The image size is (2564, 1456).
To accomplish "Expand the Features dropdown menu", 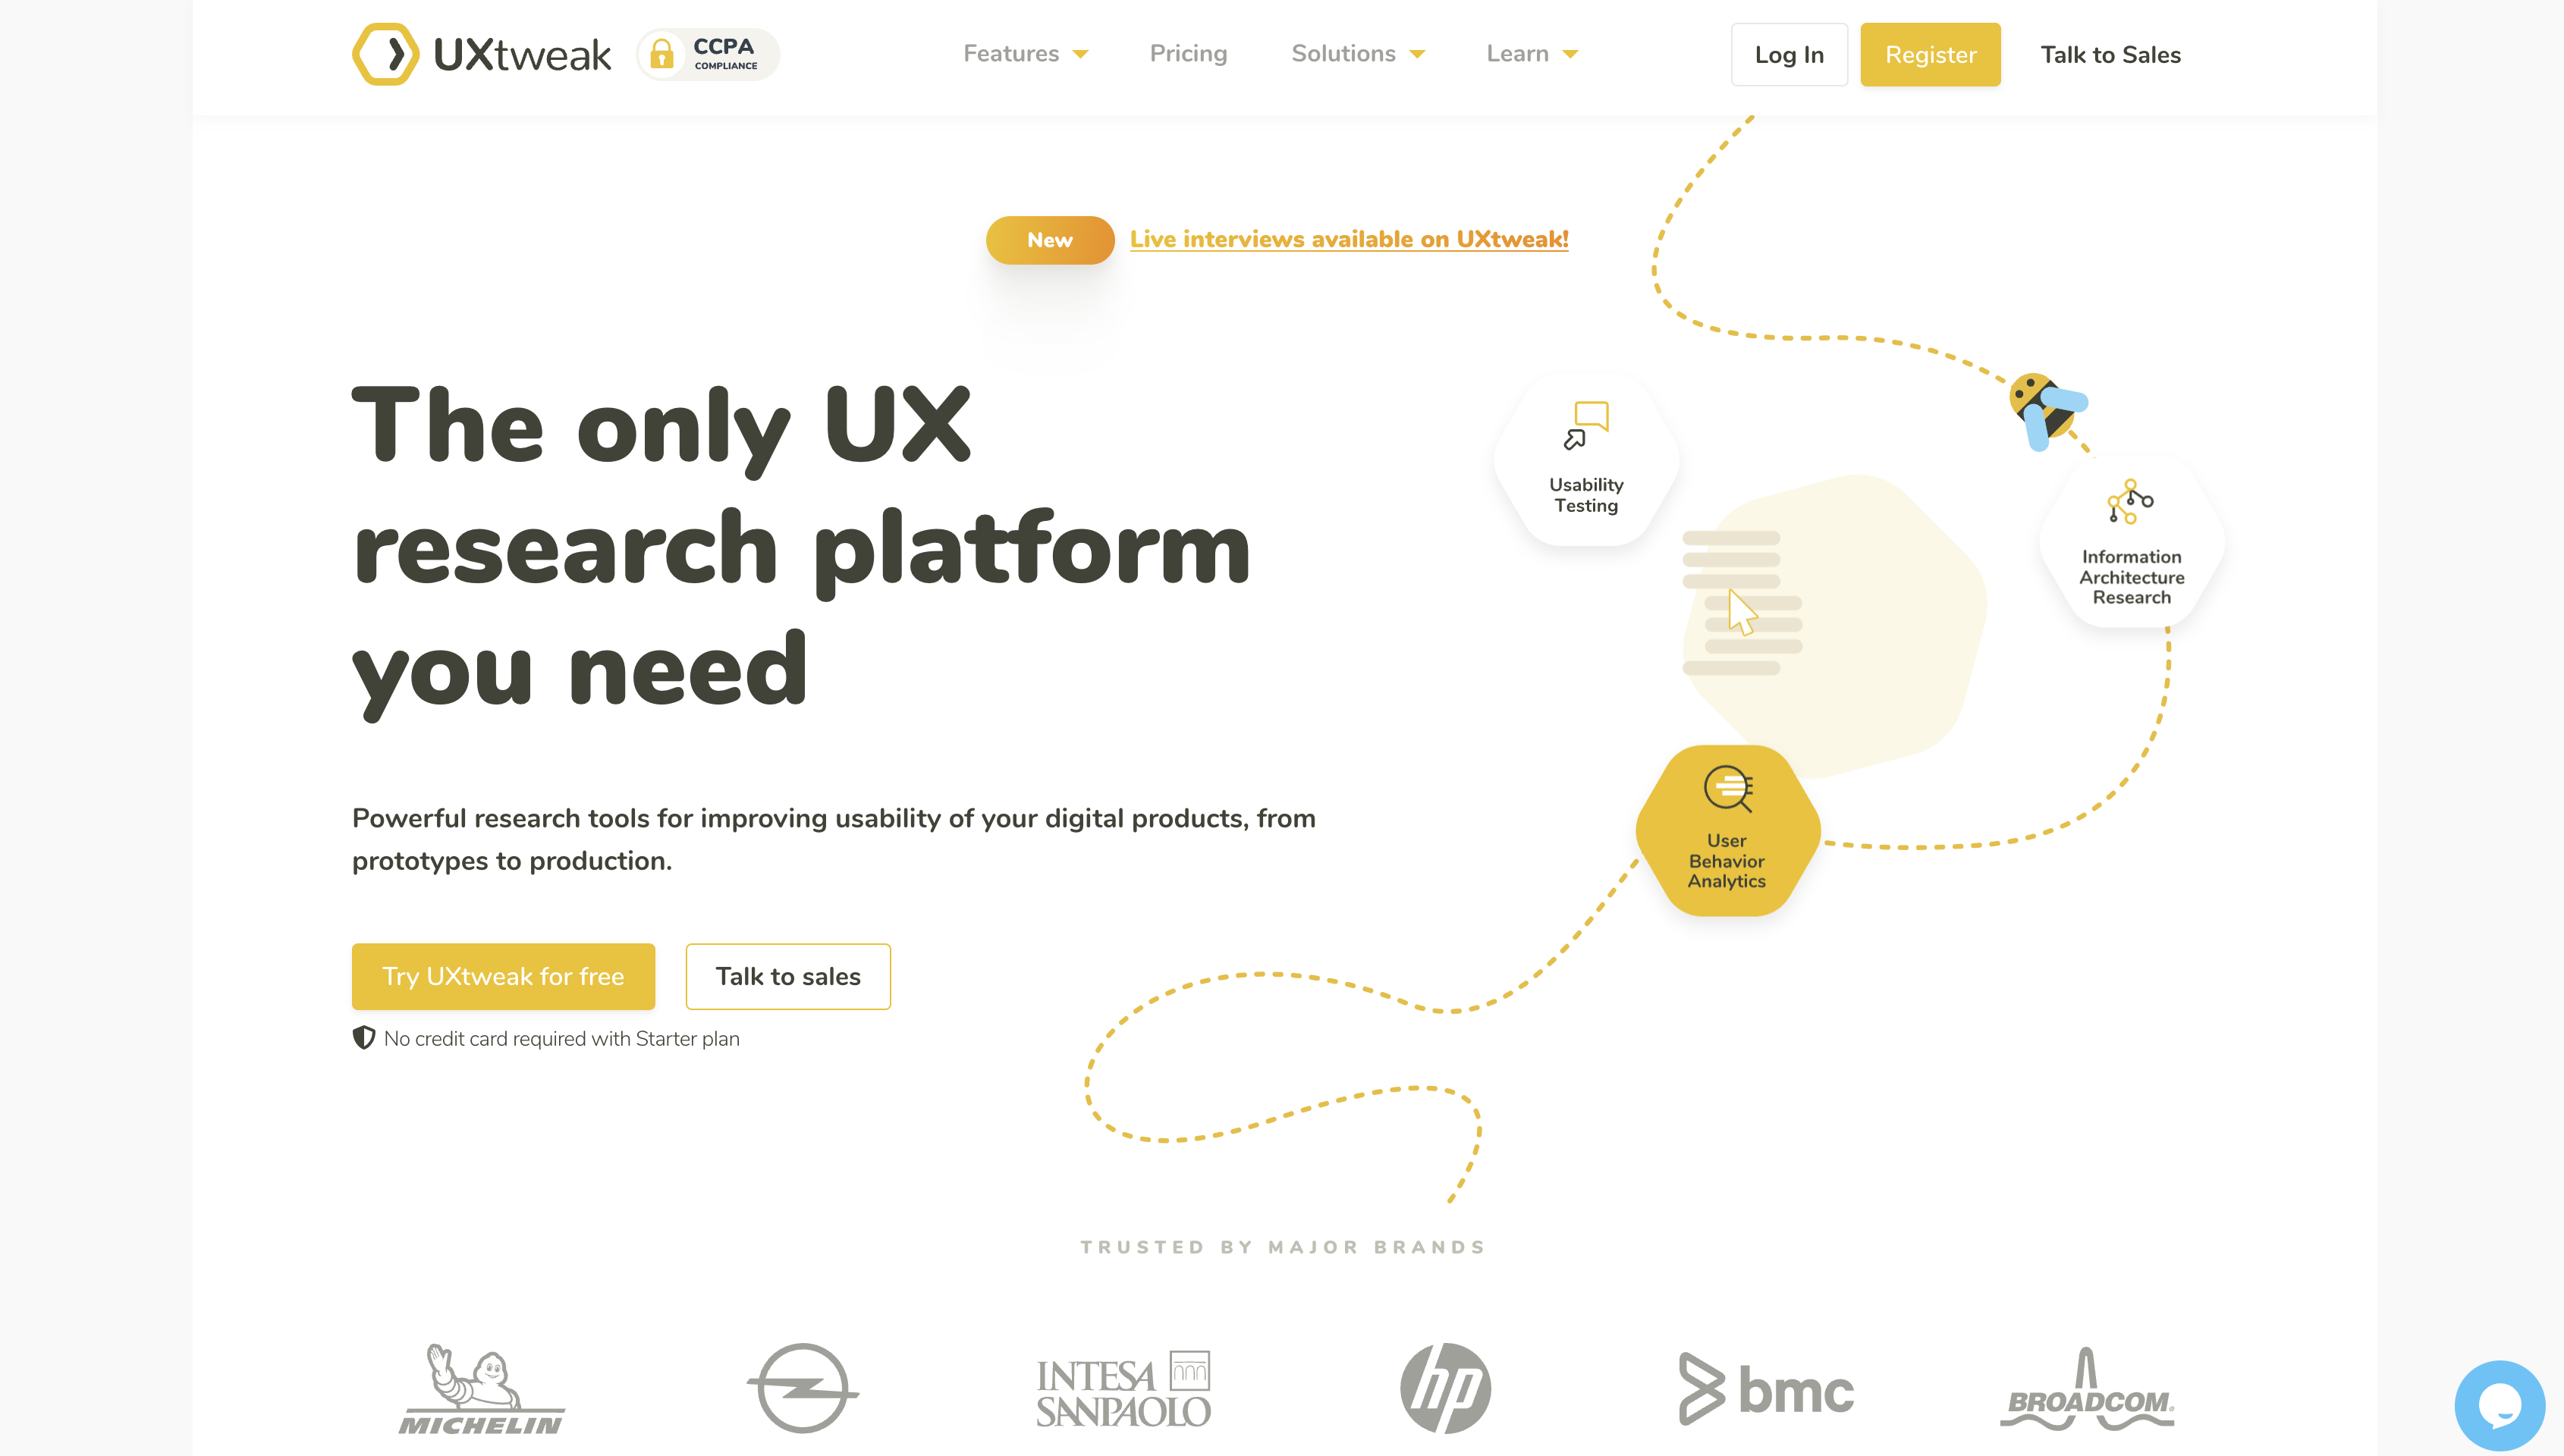I will tap(1025, 54).
